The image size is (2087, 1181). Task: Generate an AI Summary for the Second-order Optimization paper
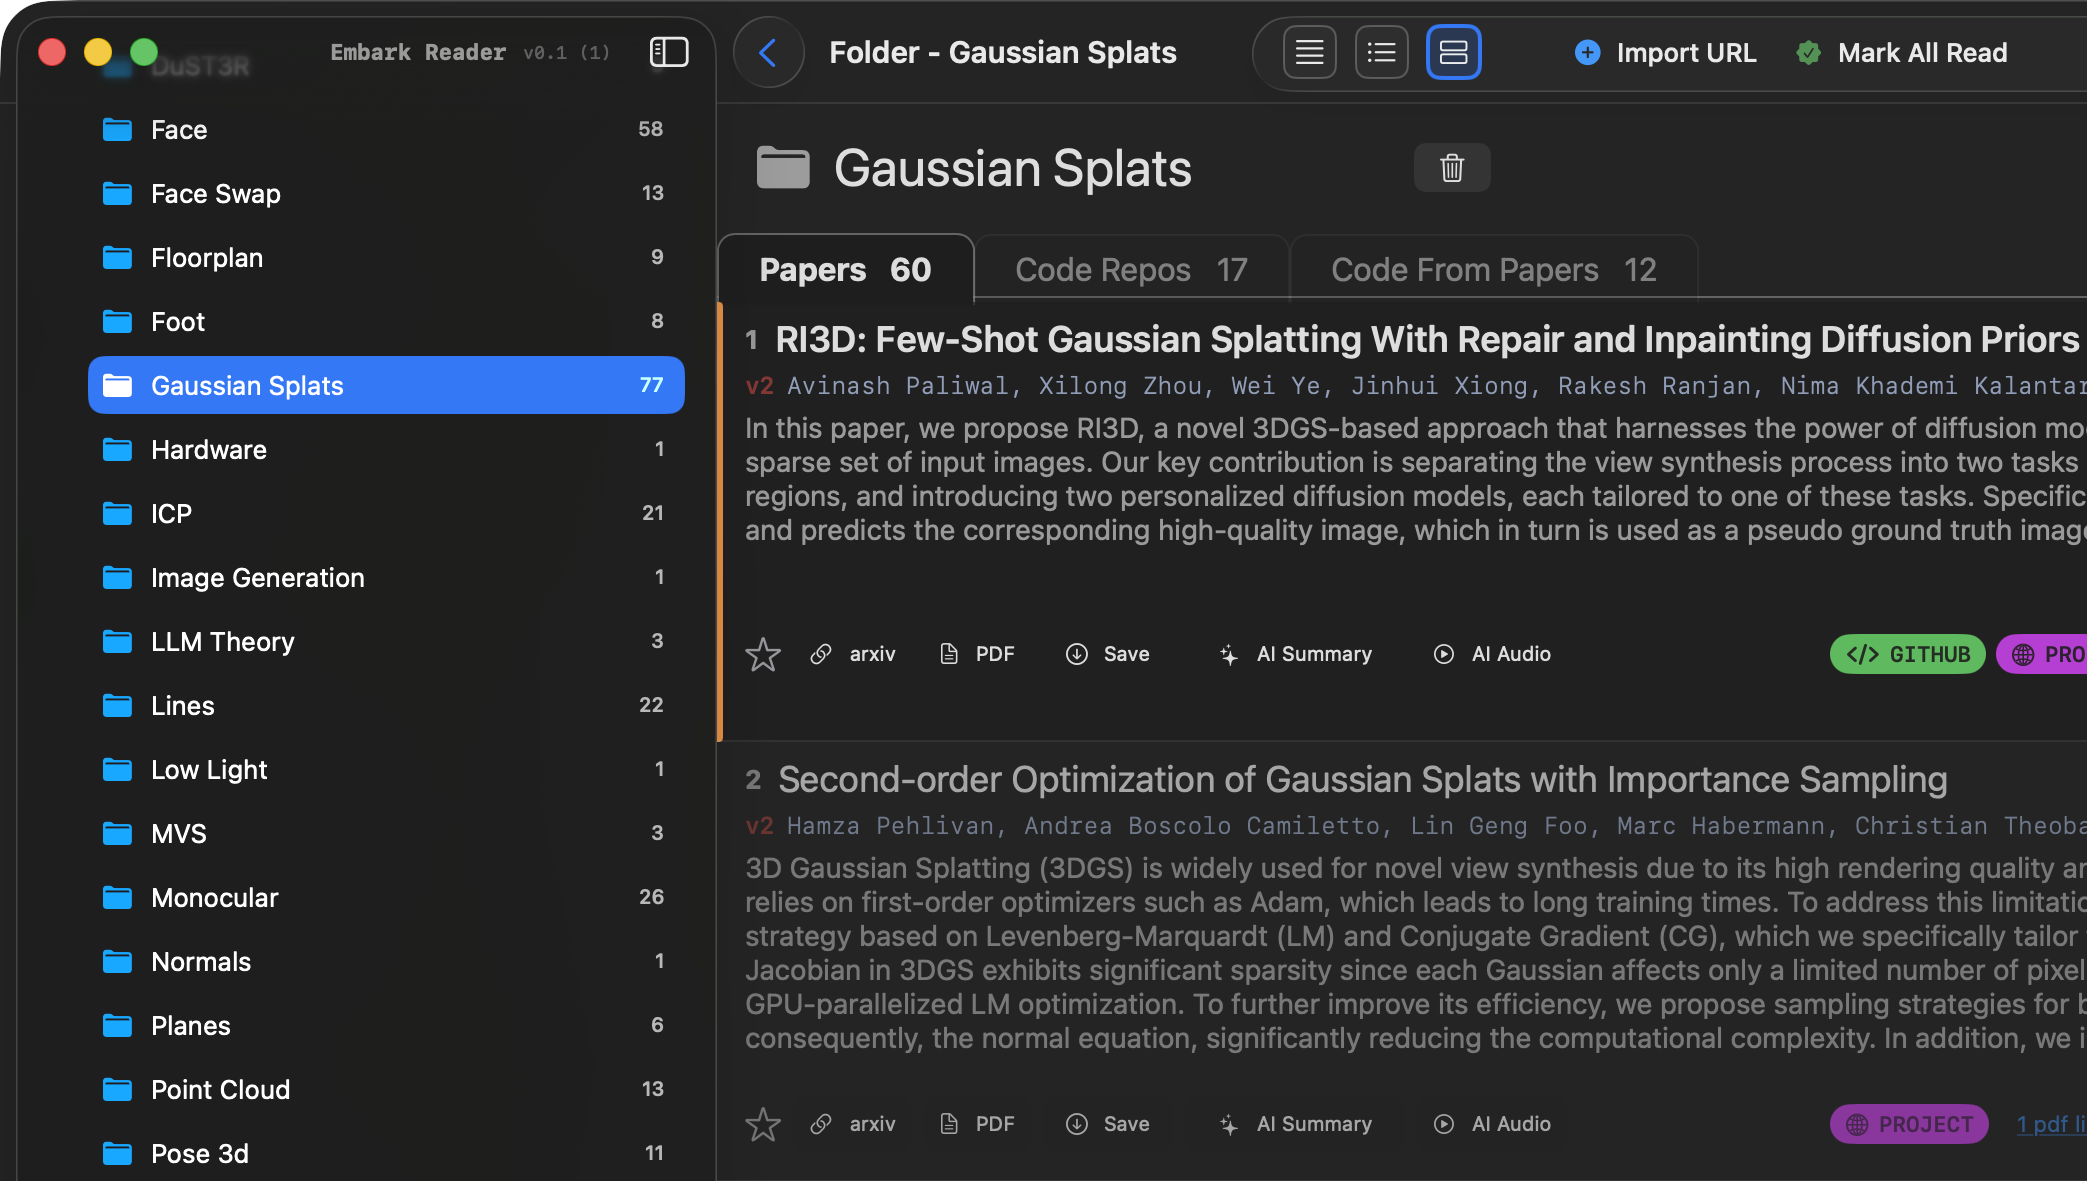(1296, 1124)
